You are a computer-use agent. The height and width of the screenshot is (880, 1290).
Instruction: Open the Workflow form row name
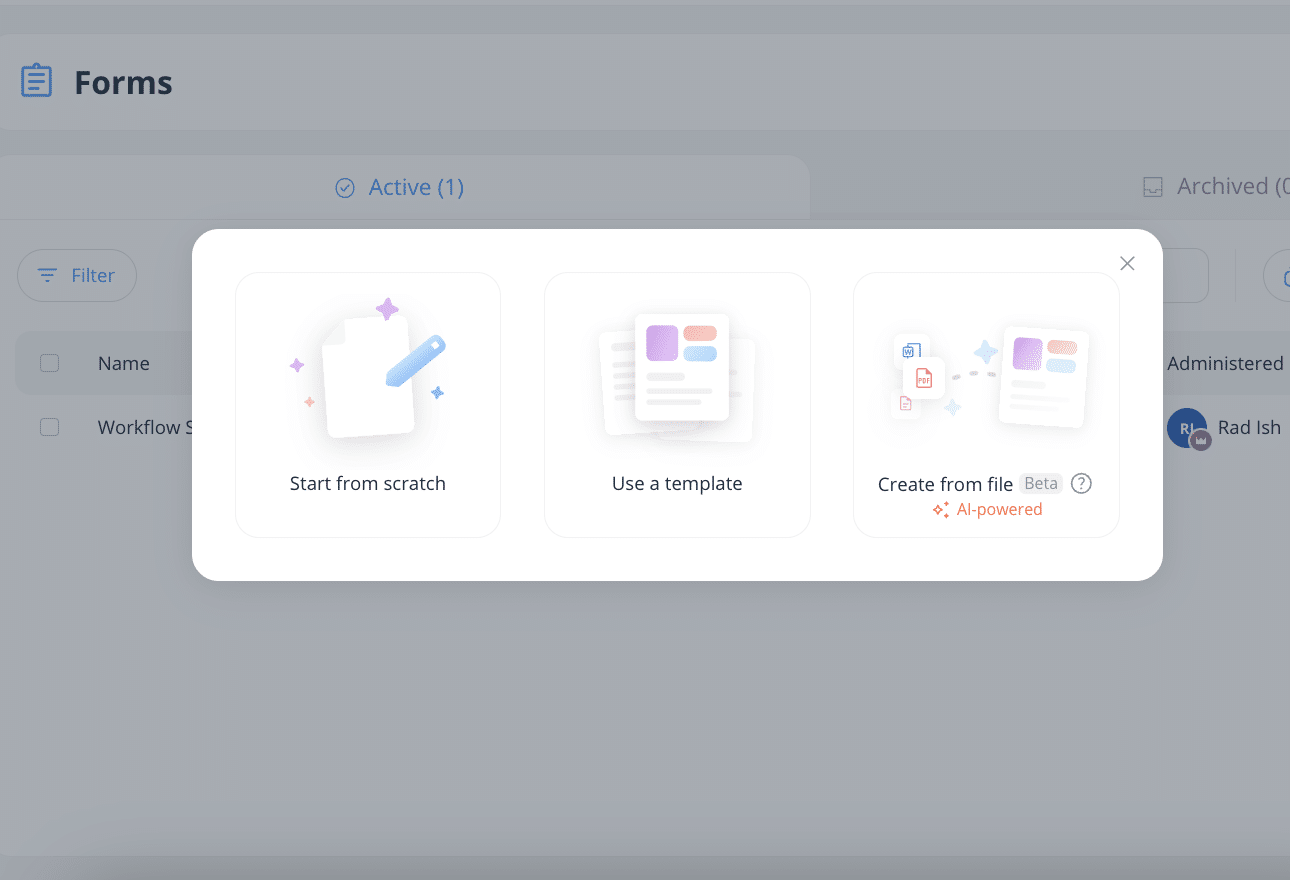[x=145, y=427]
